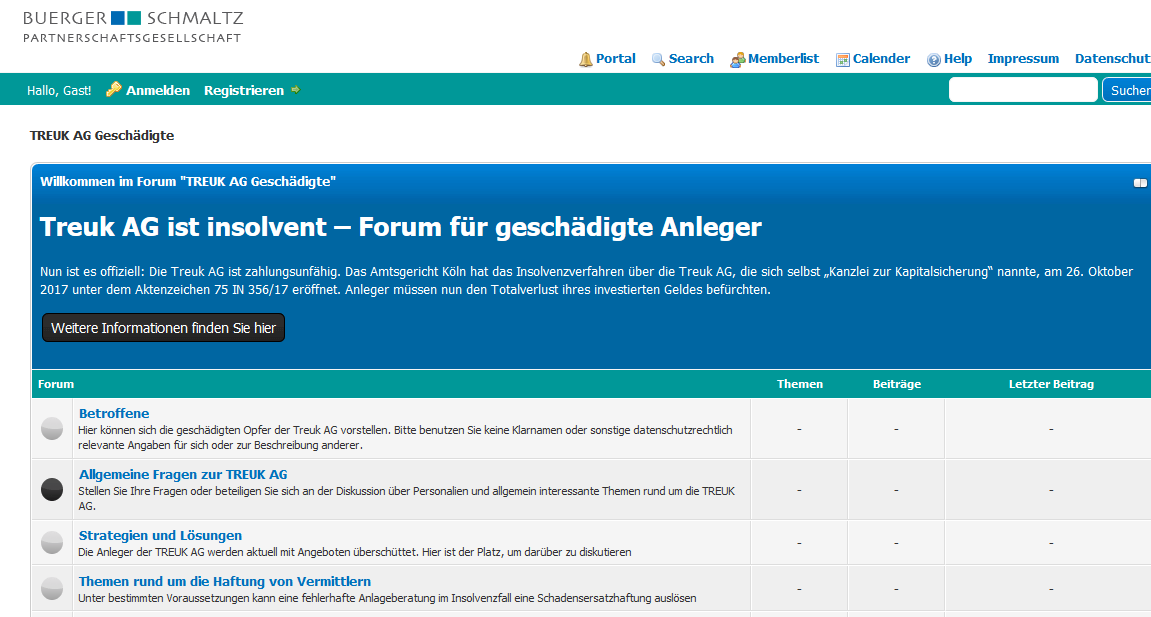Click the arrow icon after Registrieren
The height and width of the screenshot is (617, 1151).
tap(296, 90)
